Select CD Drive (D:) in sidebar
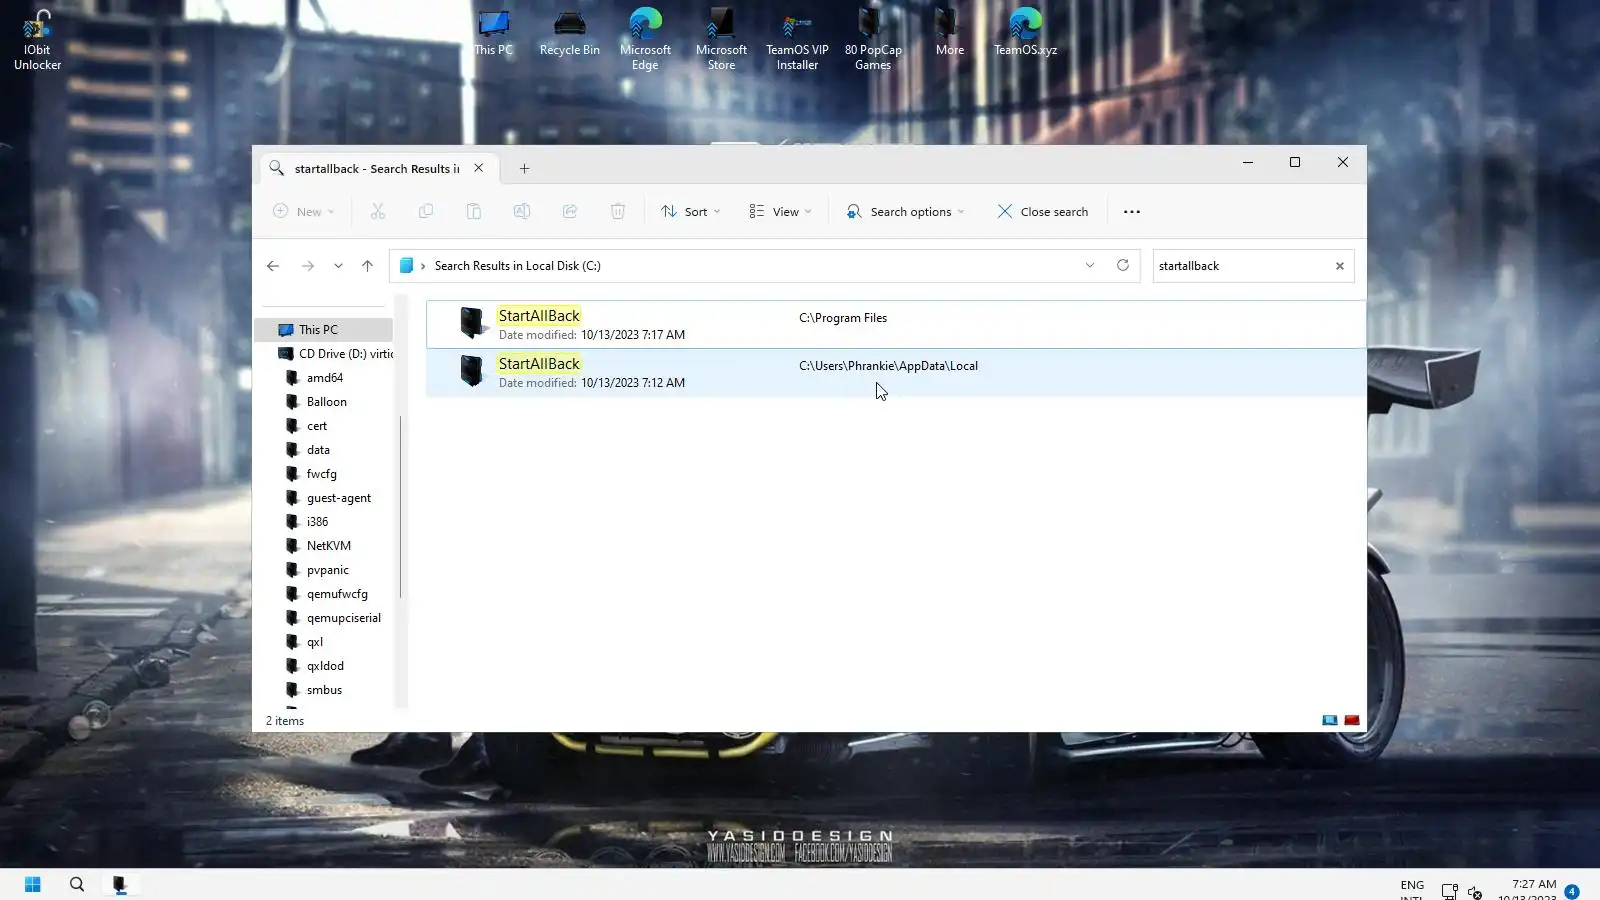The height and width of the screenshot is (900, 1600). point(334,354)
